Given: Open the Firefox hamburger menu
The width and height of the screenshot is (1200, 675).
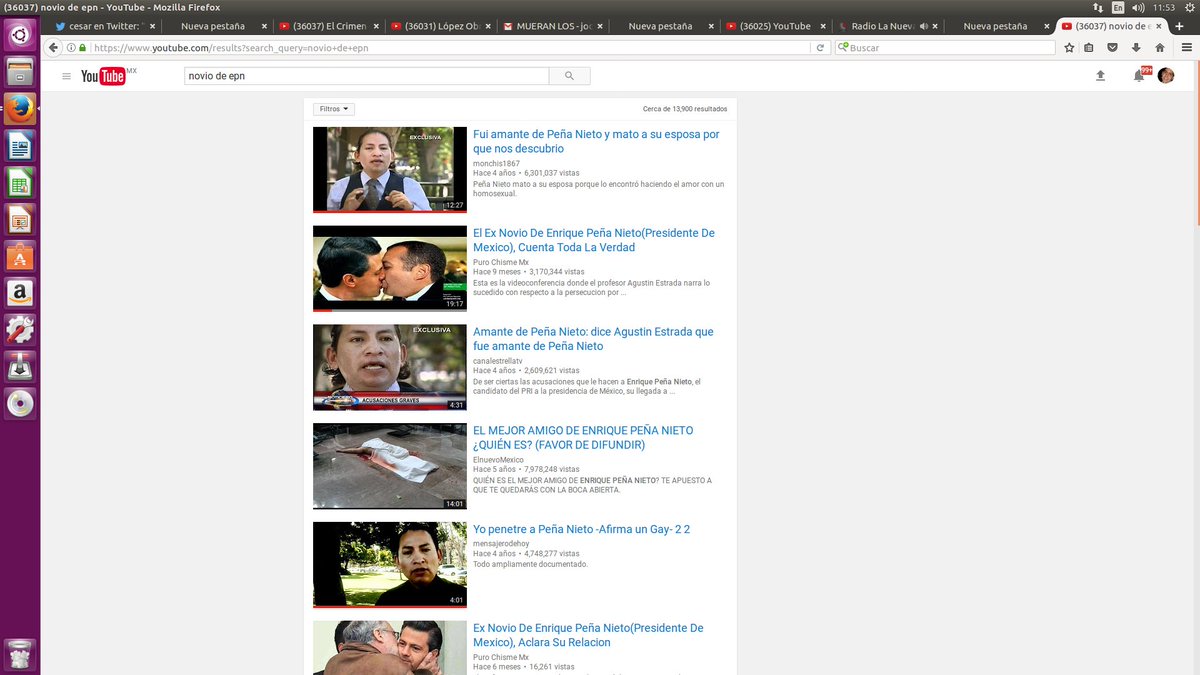Looking at the screenshot, I should click(x=1185, y=47).
